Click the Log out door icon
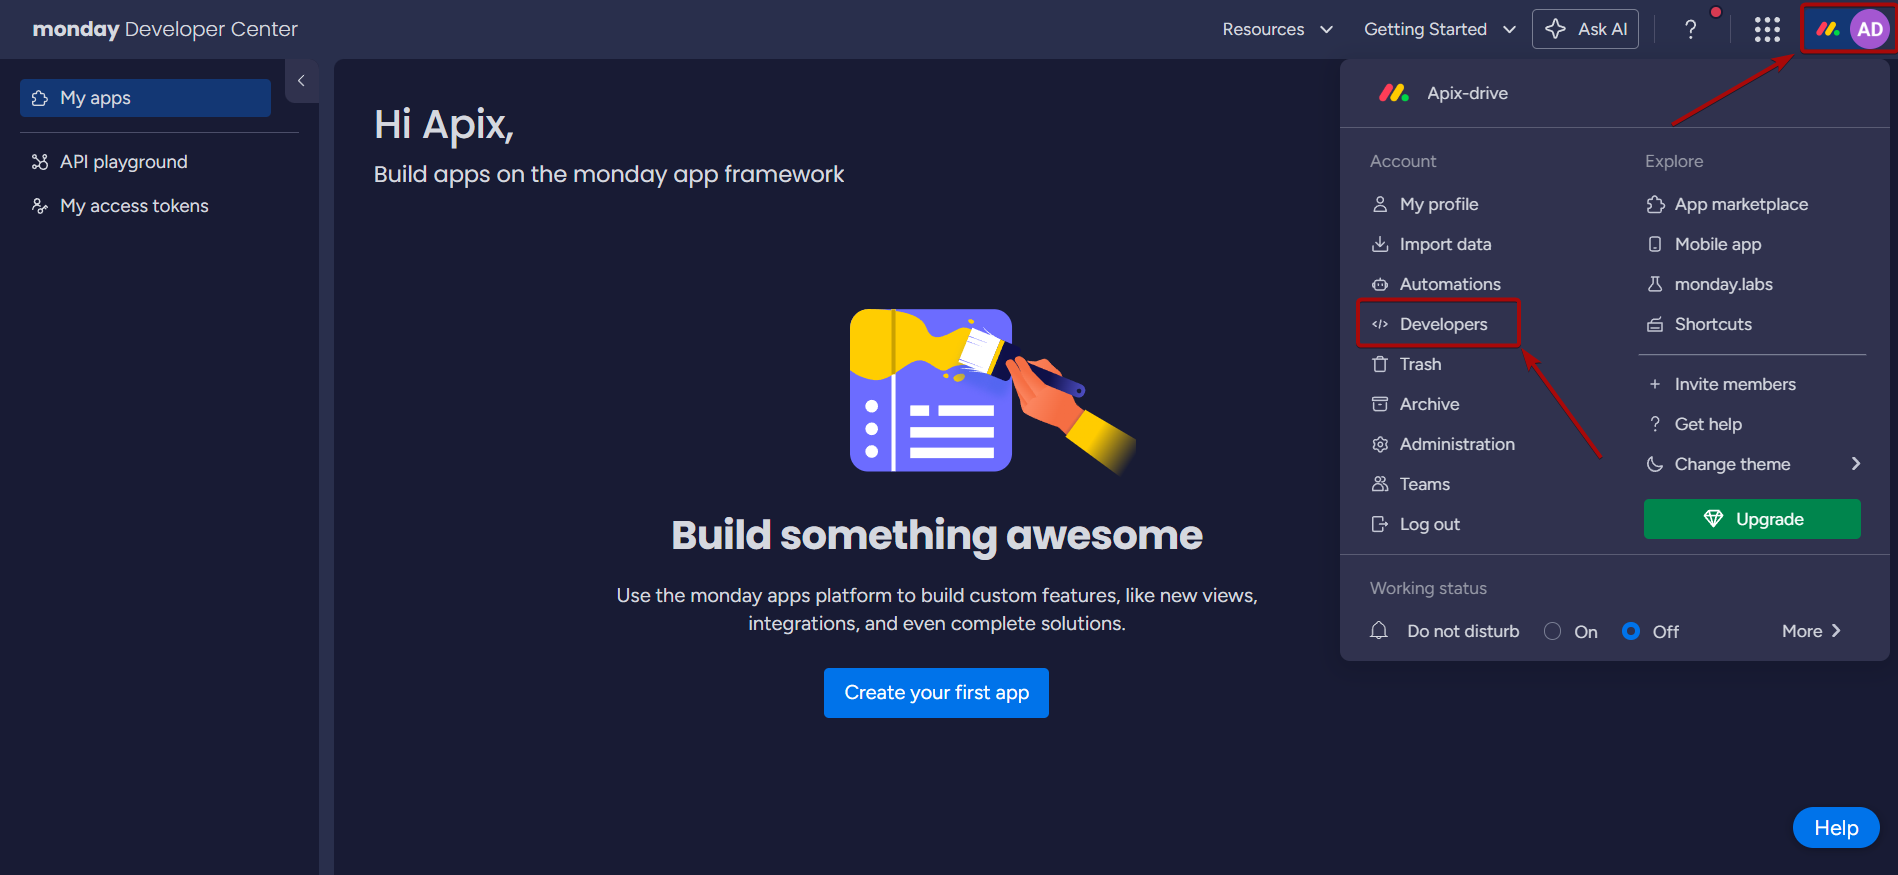The image size is (1898, 875). pos(1380,524)
